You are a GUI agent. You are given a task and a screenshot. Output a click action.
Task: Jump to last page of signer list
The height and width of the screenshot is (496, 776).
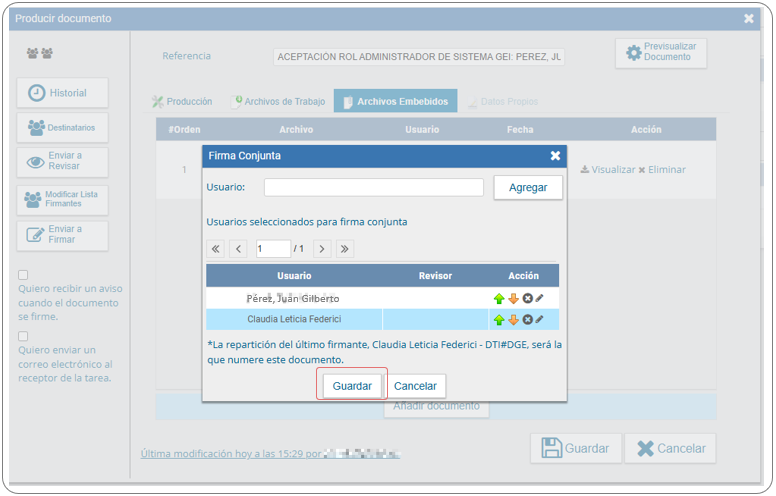[x=345, y=248]
